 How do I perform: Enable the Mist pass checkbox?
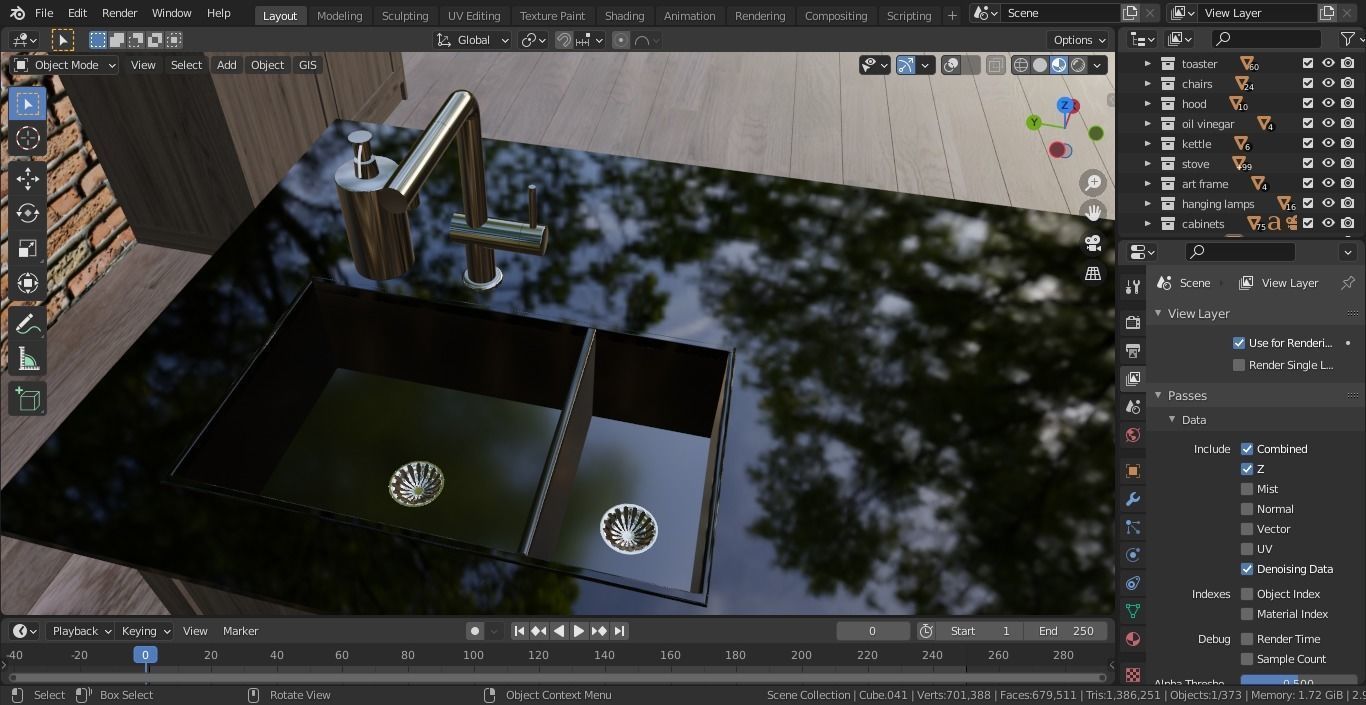pos(1247,489)
